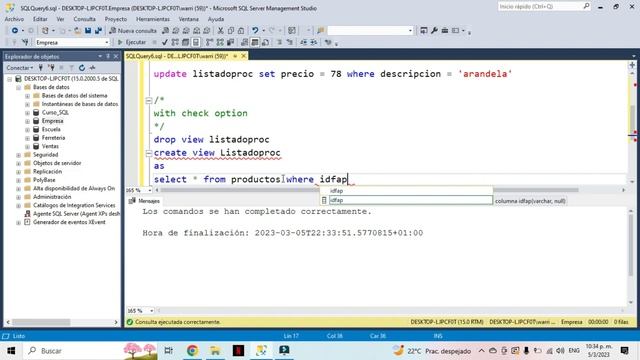
Task: Expand the Seguridad folder node
Action: point(18,155)
